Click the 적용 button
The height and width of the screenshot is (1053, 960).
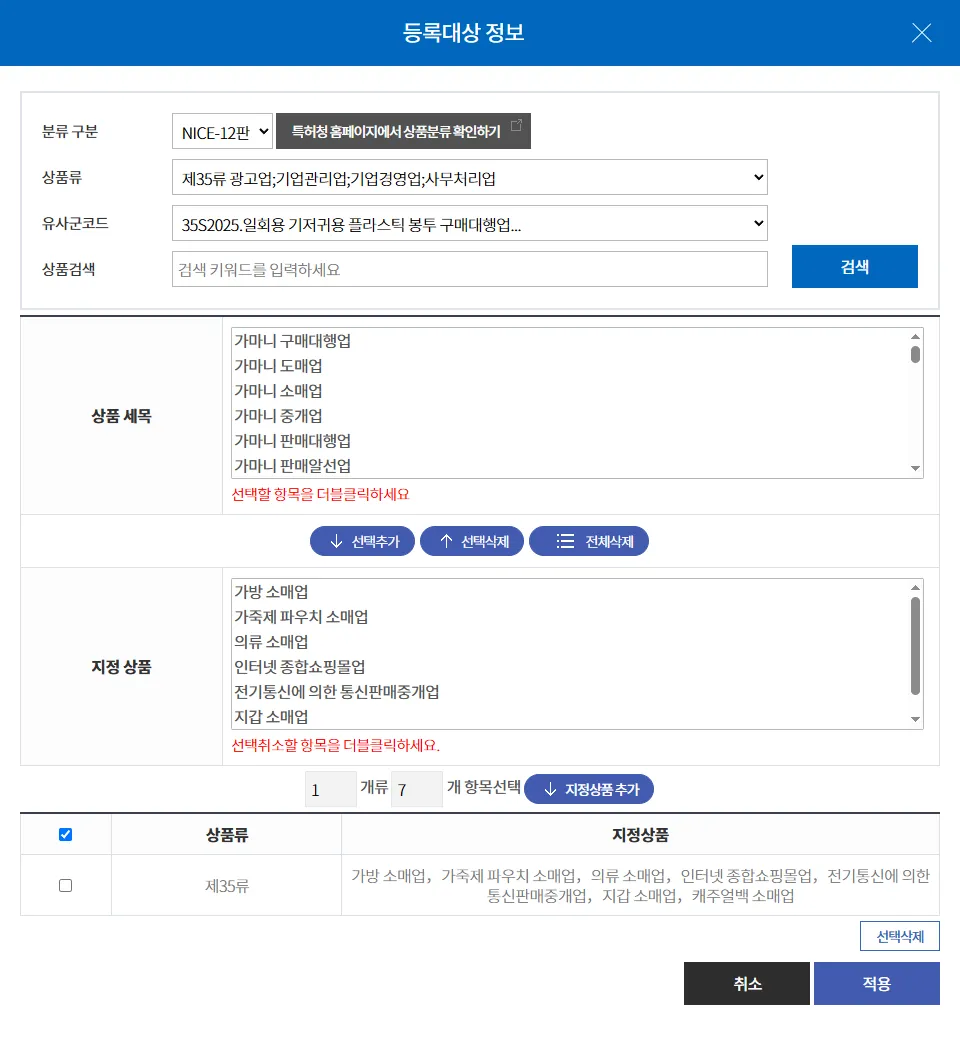click(x=876, y=984)
